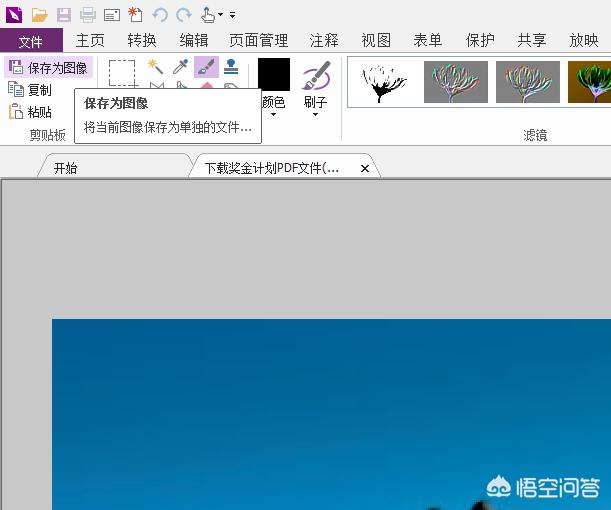Switch to the 共享 ribbon tab
The height and width of the screenshot is (510, 611).
click(532, 41)
